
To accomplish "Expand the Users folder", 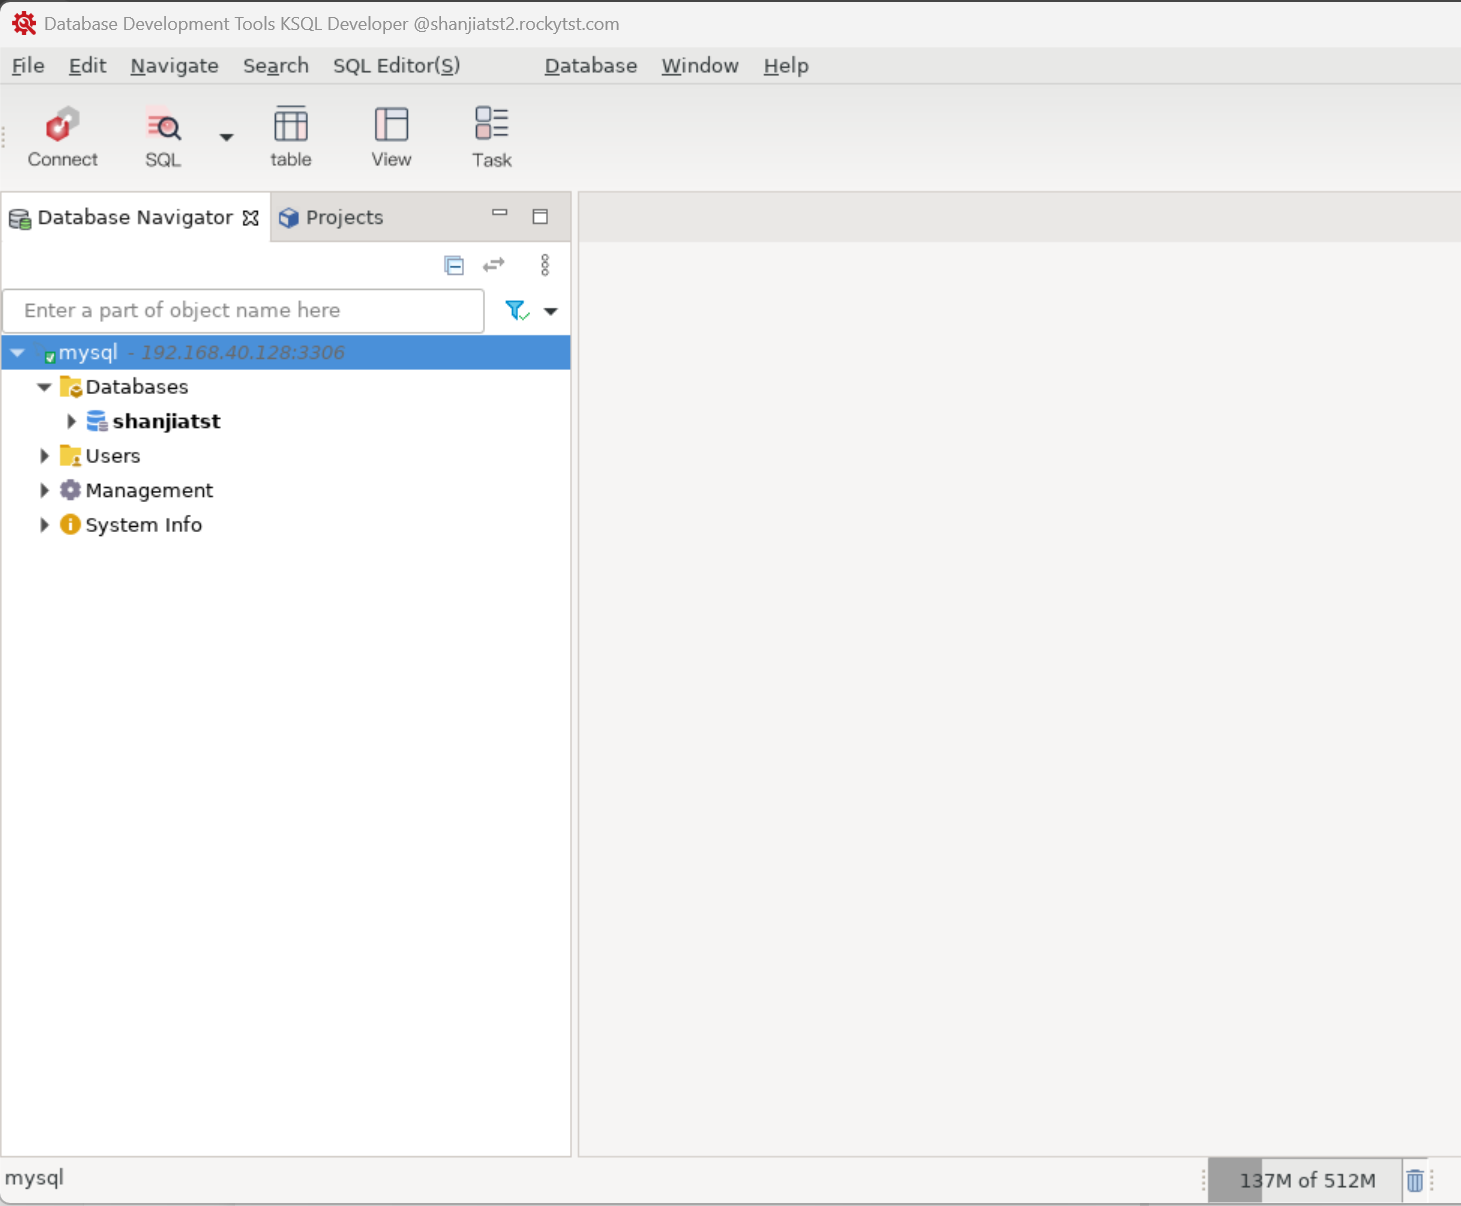I will coord(44,456).
